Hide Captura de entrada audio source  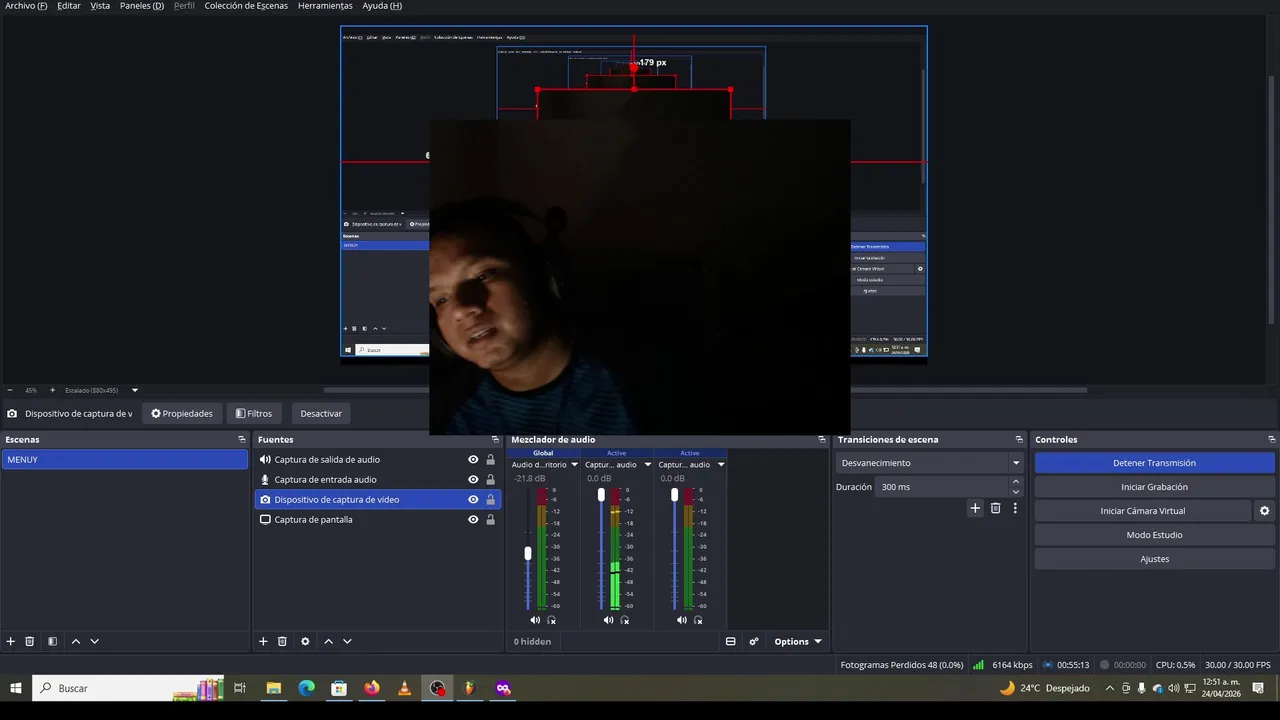[473, 480]
